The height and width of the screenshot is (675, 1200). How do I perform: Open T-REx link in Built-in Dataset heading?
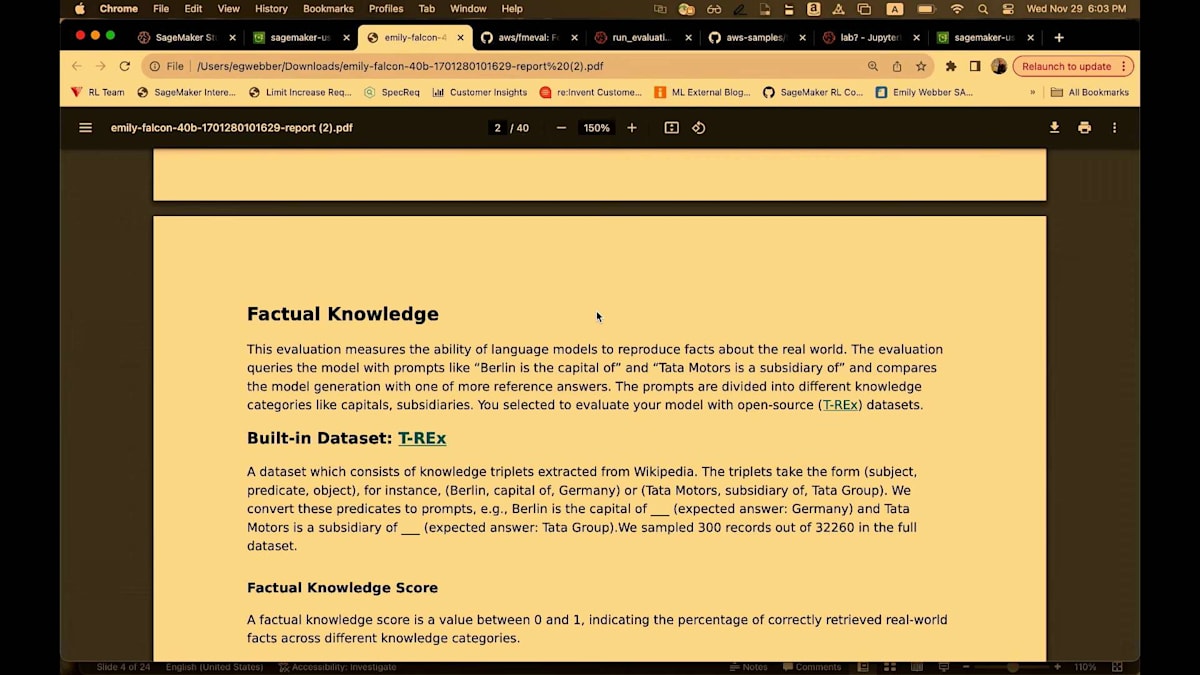(x=422, y=438)
